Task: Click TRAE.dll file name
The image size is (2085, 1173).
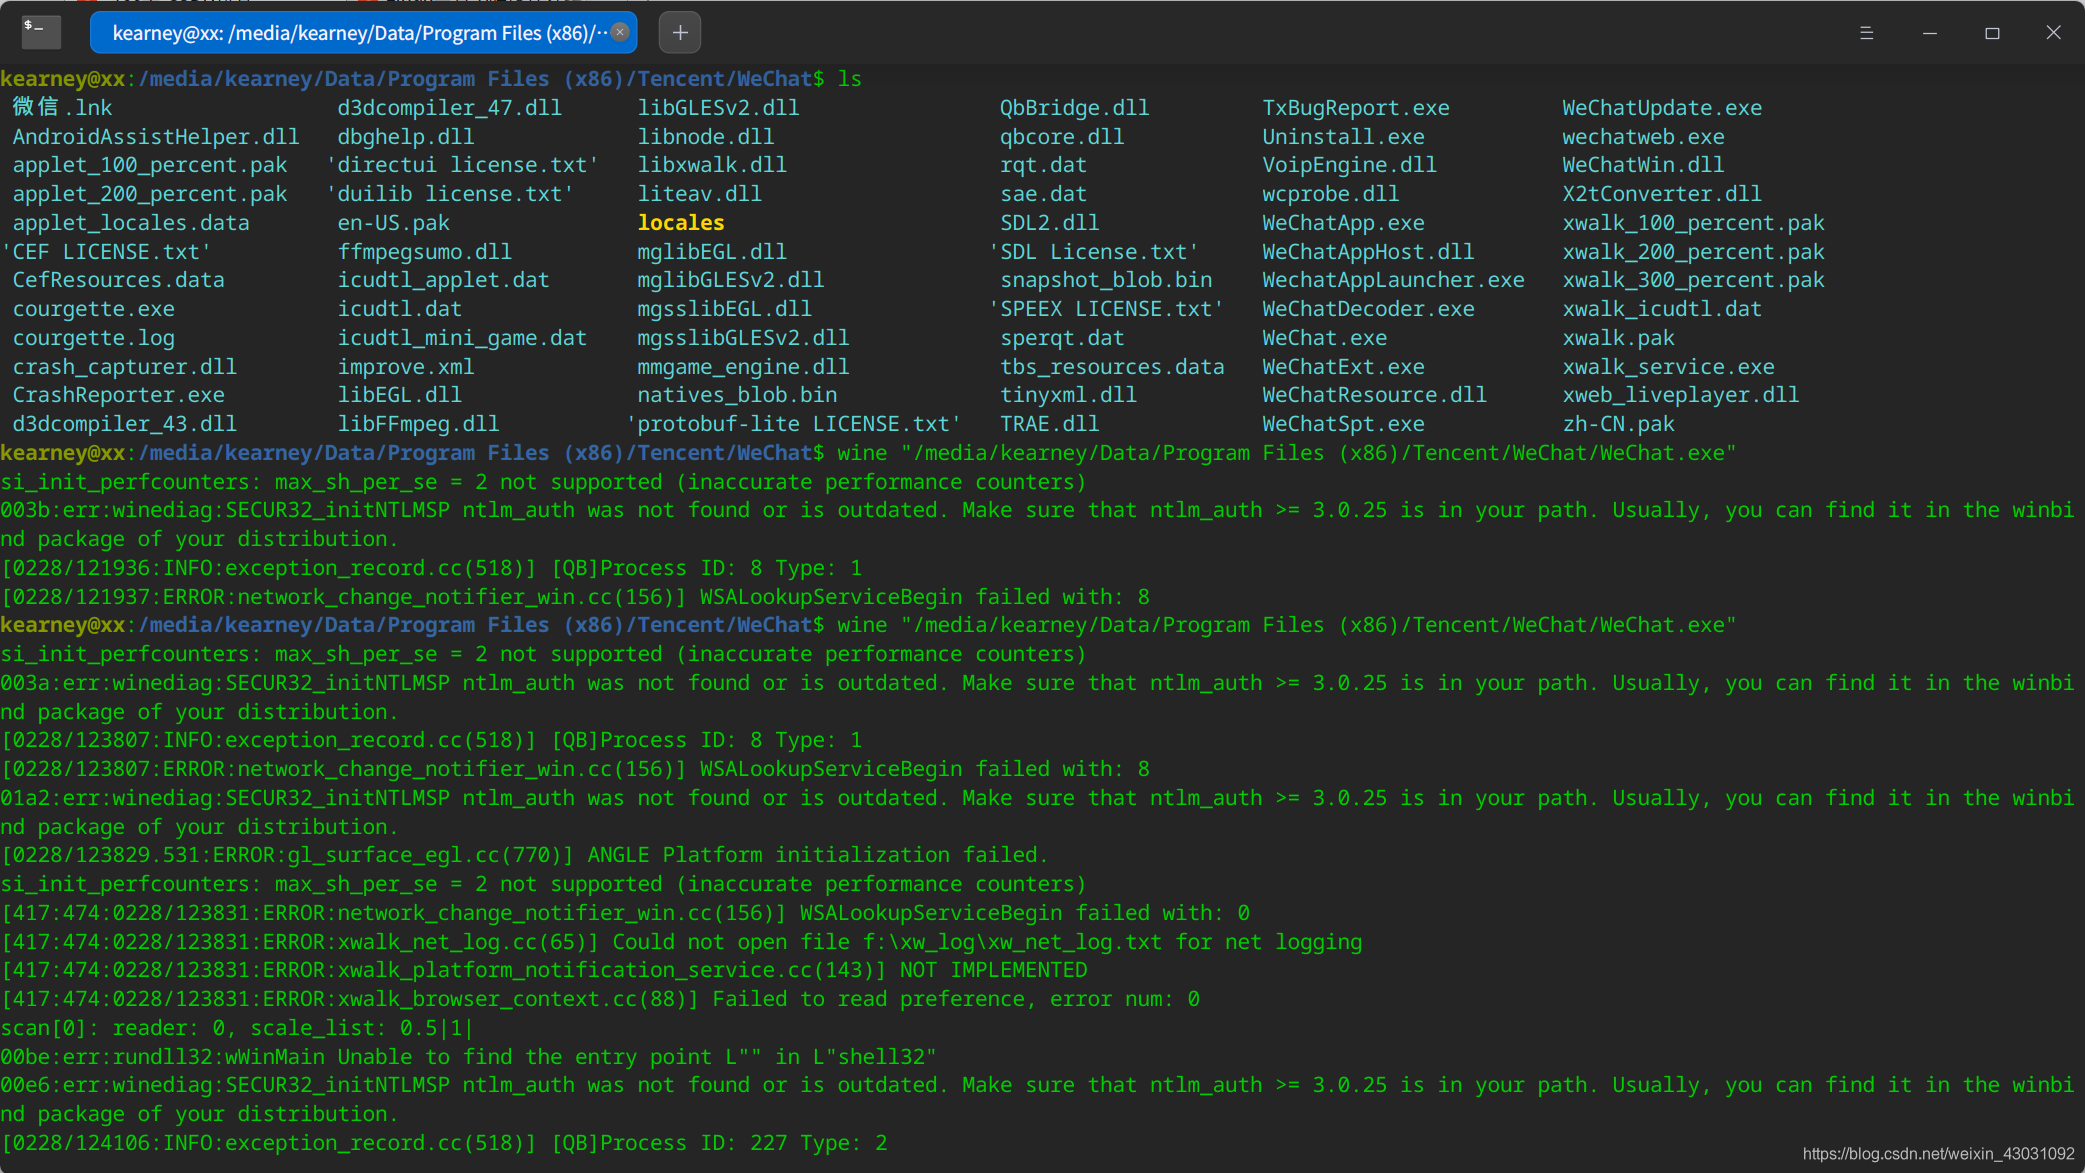Action: [1049, 424]
